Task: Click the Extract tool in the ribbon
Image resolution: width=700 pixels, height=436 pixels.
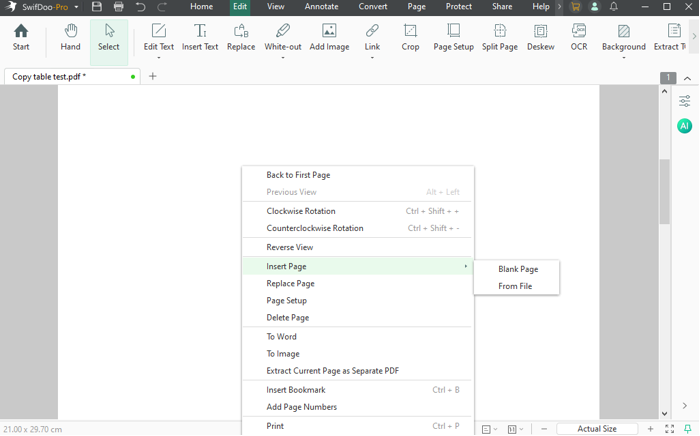Action: (x=671, y=37)
